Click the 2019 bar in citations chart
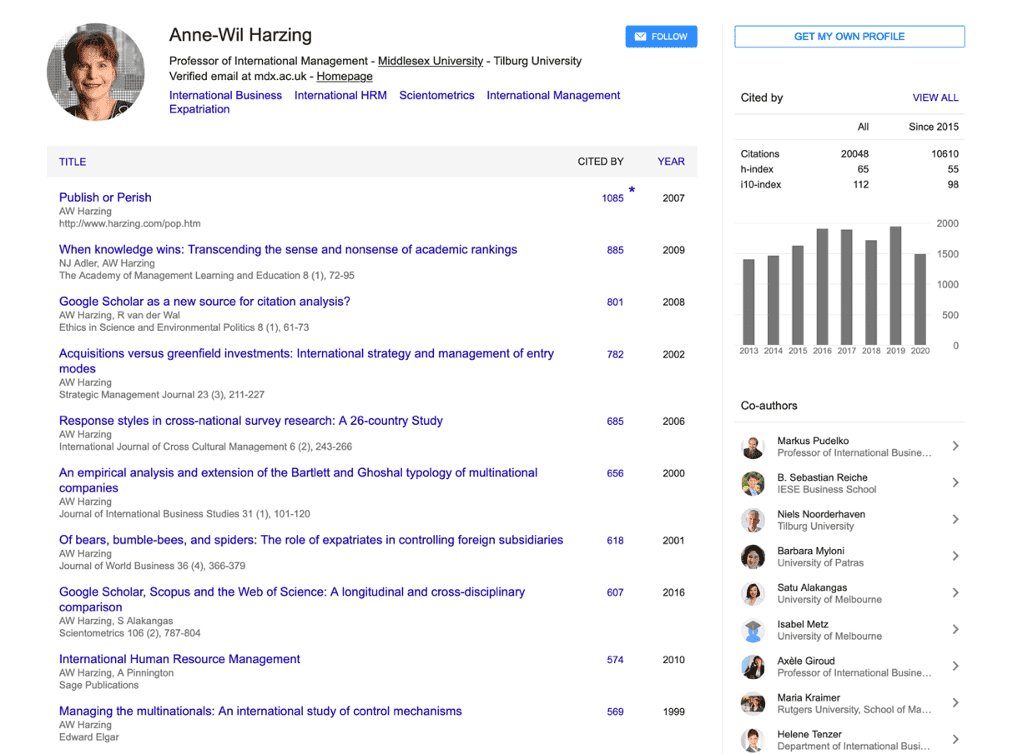This screenshot has height=754, width=1018. pos(895,286)
